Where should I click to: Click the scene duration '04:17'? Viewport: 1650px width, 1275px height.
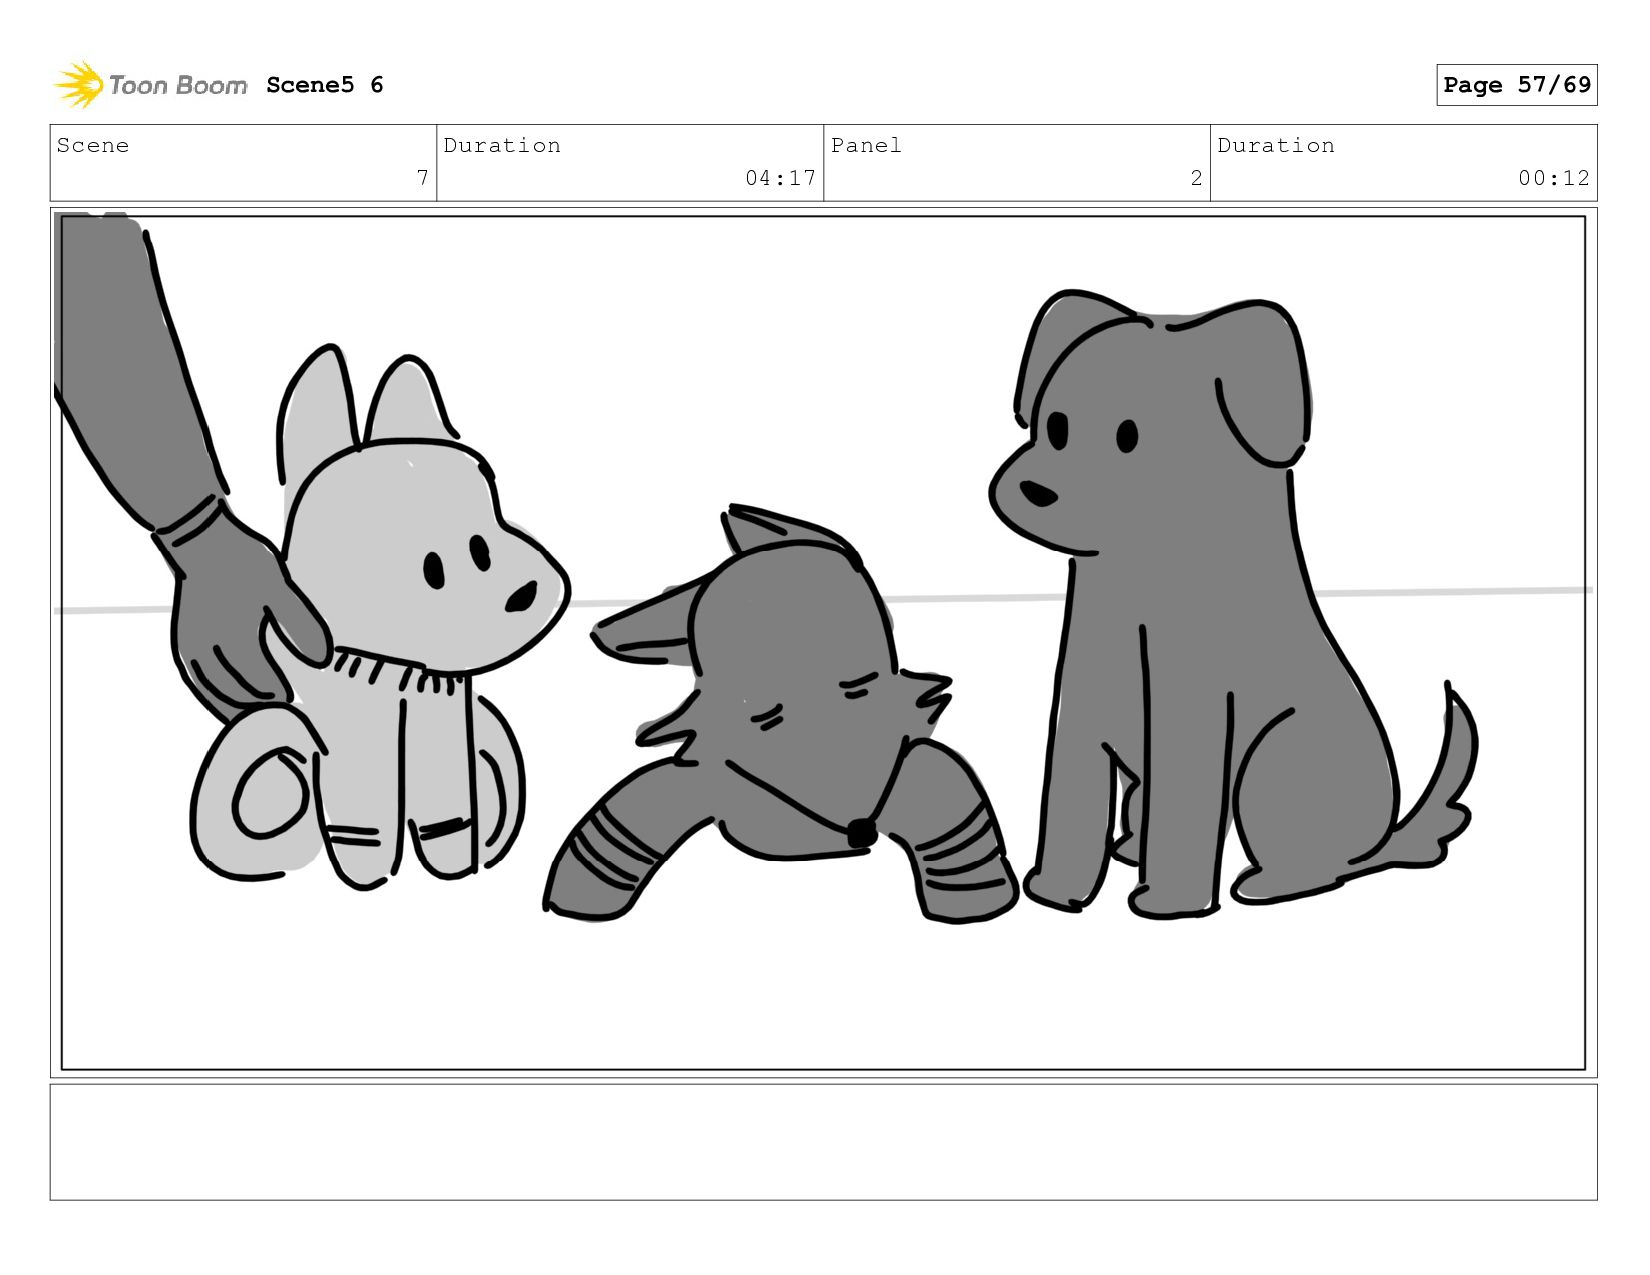pos(780,178)
